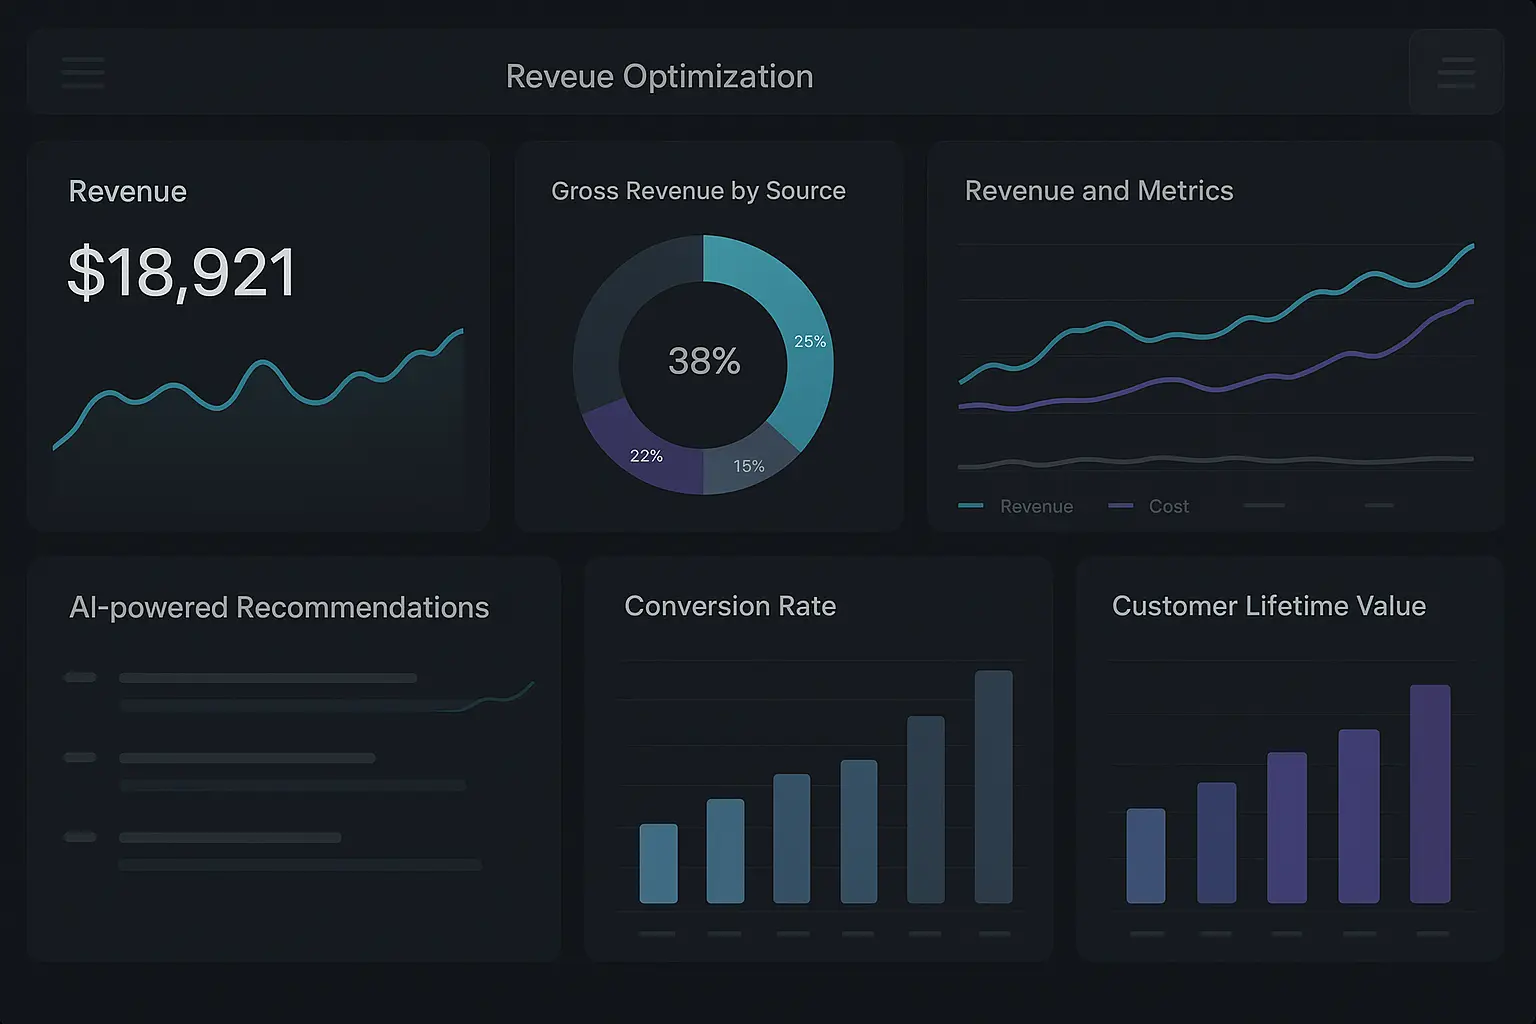This screenshot has width=1536, height=1024.
Task: Click the 38% value in the donut center
Action: tap(704, 361)
